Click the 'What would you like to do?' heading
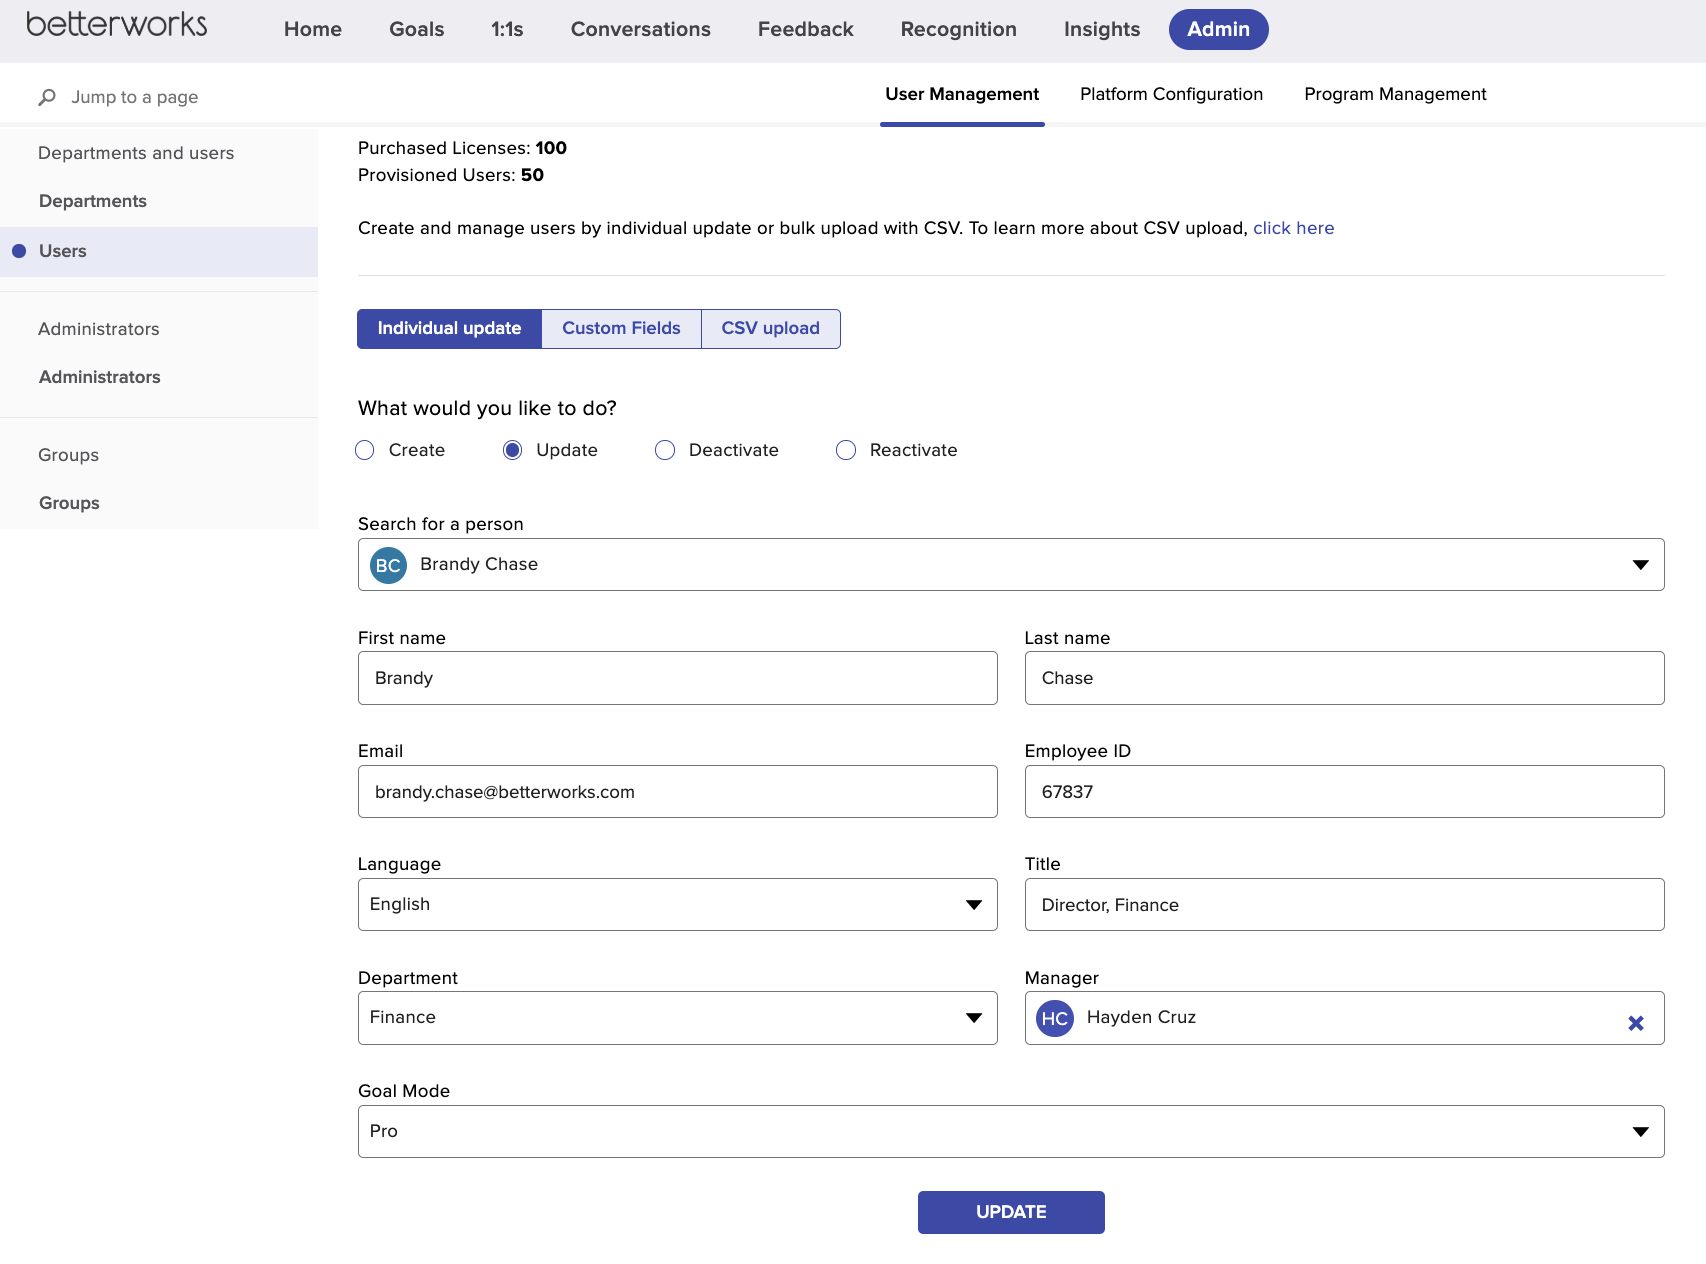This screenshot has width=1706, height=1264. tap(487, 408)
